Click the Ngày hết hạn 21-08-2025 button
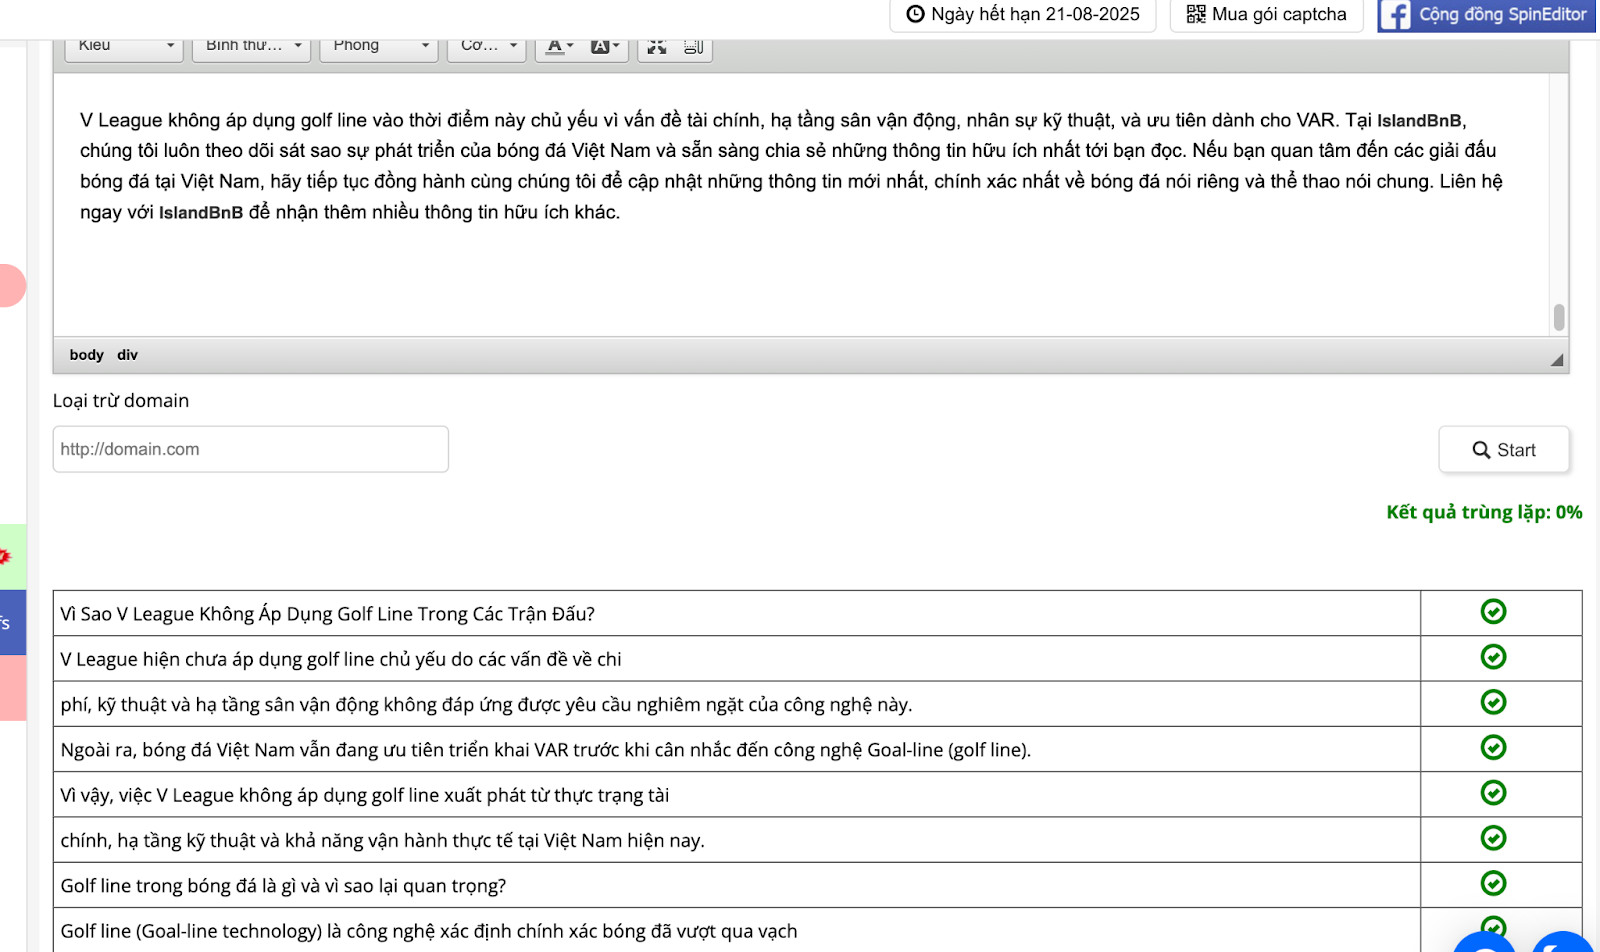1600x952 pixels. (x=1023, y=15)
